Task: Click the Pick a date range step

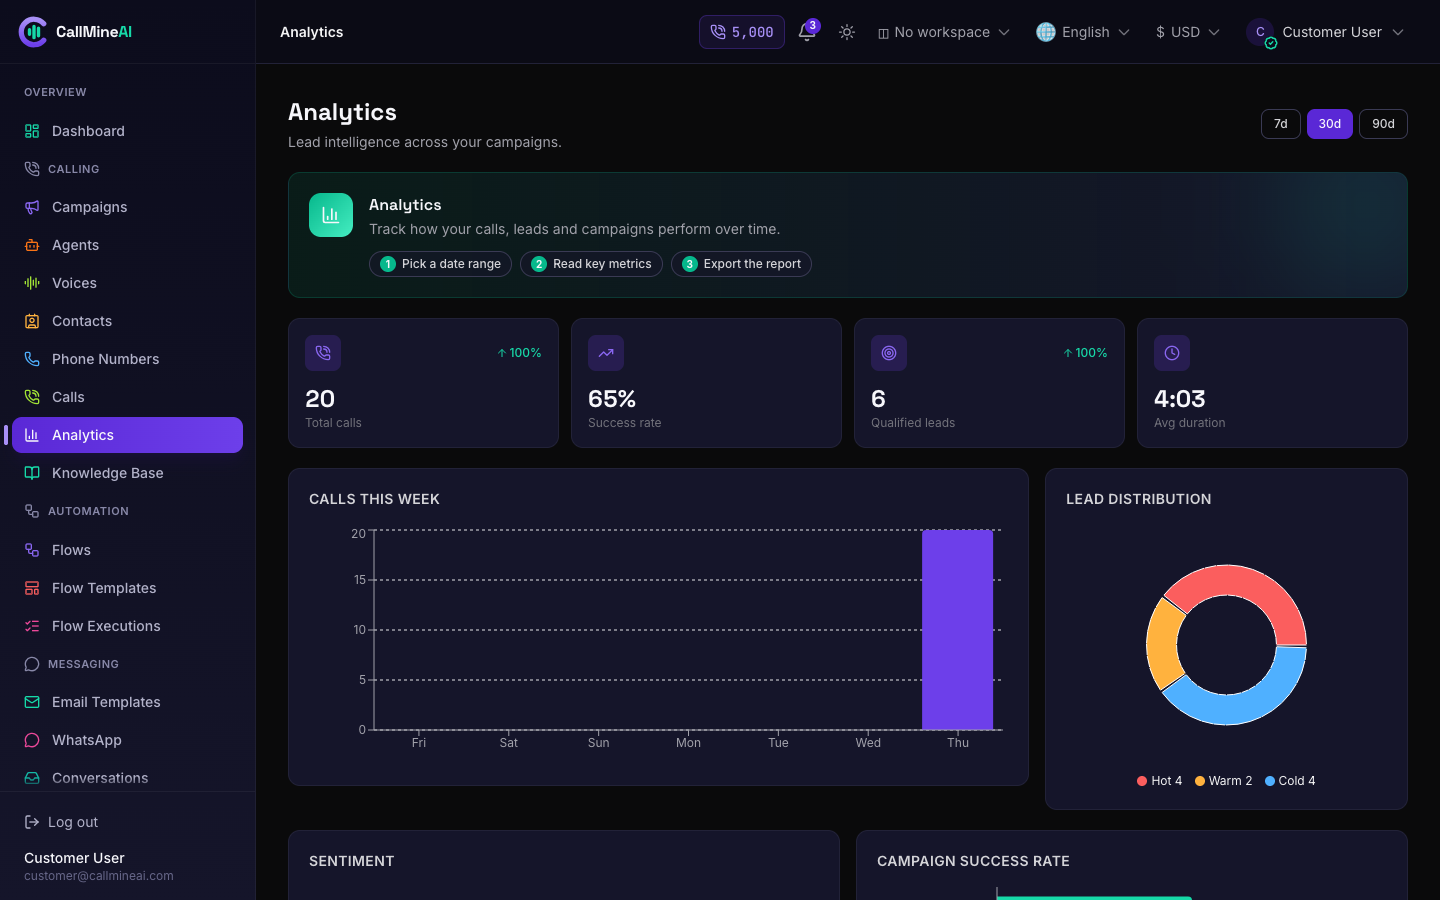Action: (440, 264)
